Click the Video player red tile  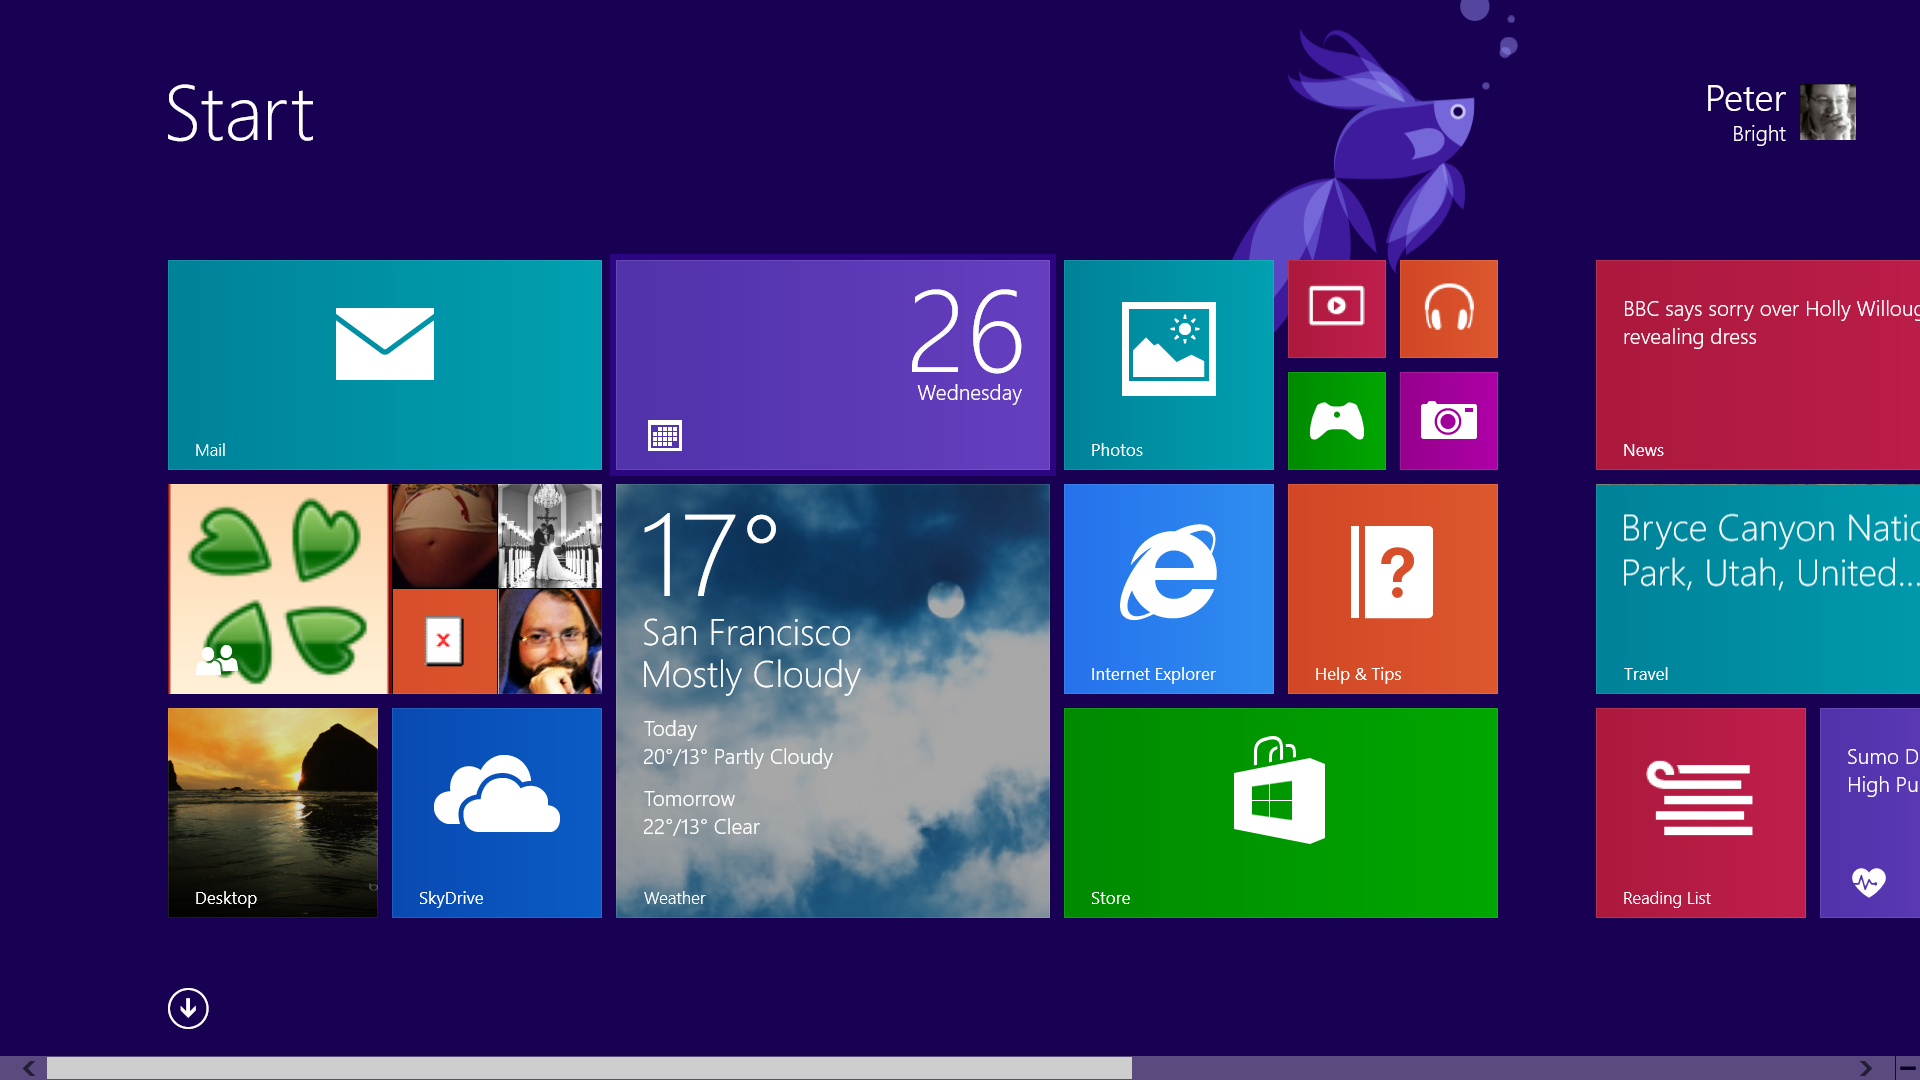(x=1336, y=309)
